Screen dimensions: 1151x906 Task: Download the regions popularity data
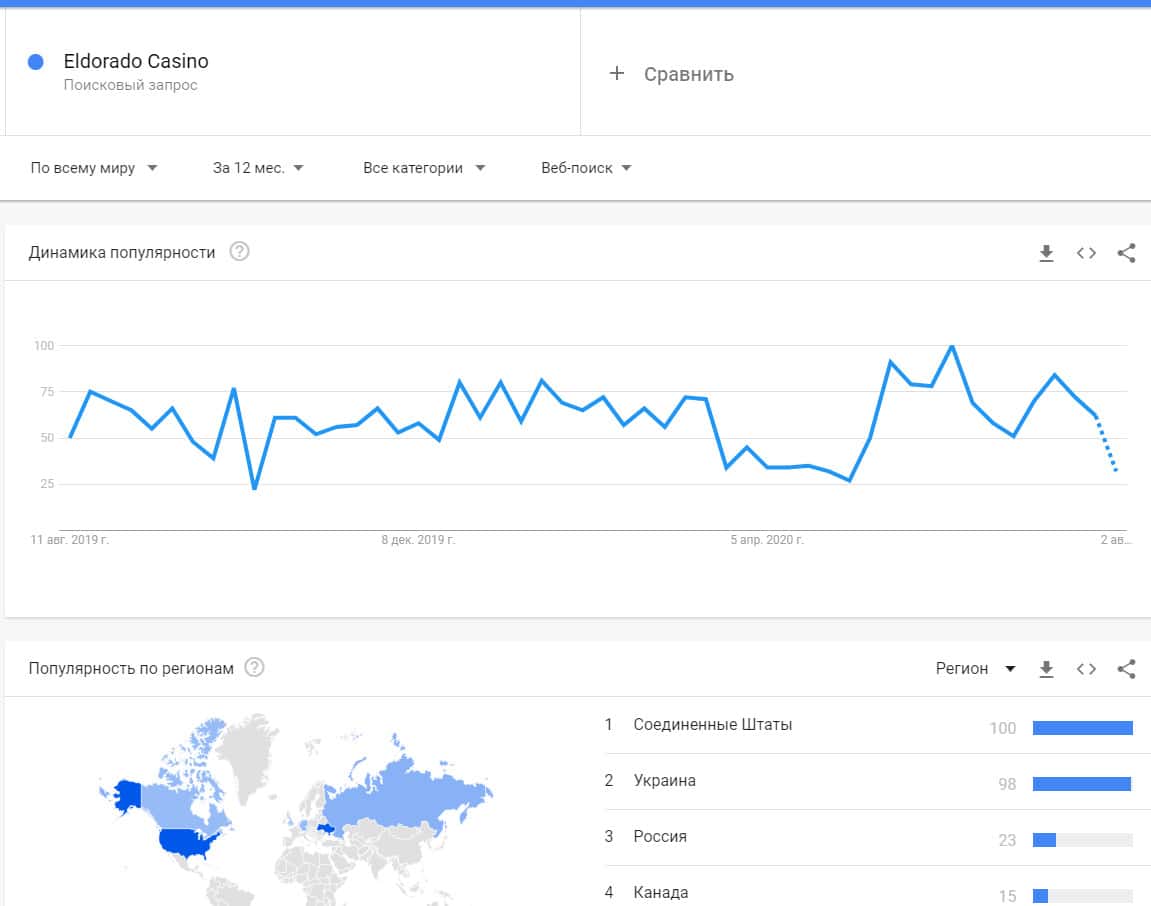tap(1046, 669)
